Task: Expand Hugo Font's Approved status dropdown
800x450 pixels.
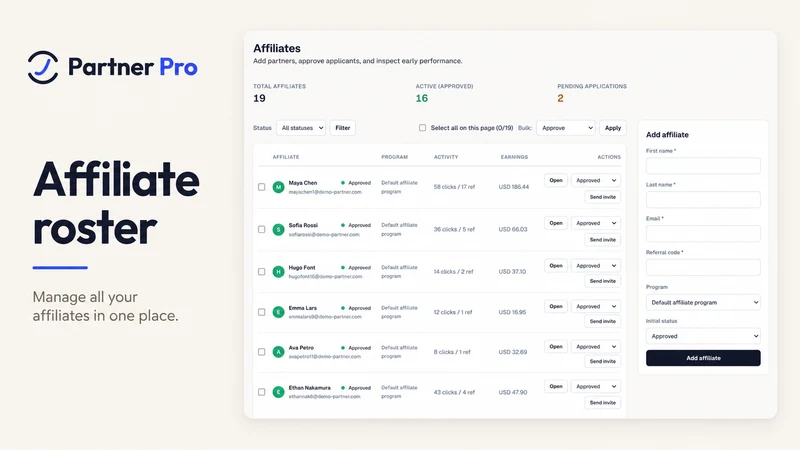Action: [595, 266]
